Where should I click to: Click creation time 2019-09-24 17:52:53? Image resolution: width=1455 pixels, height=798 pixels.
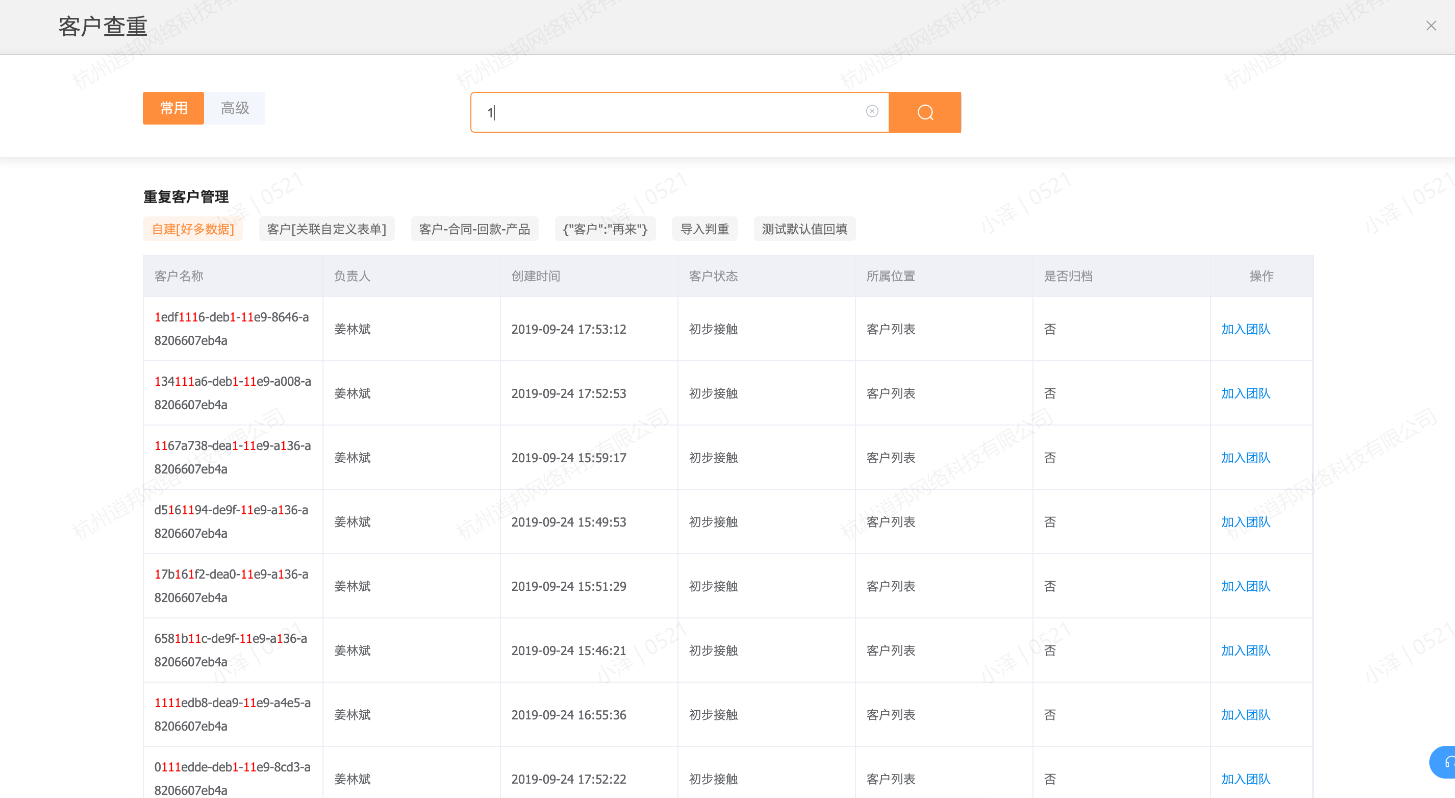click(569, 393)
